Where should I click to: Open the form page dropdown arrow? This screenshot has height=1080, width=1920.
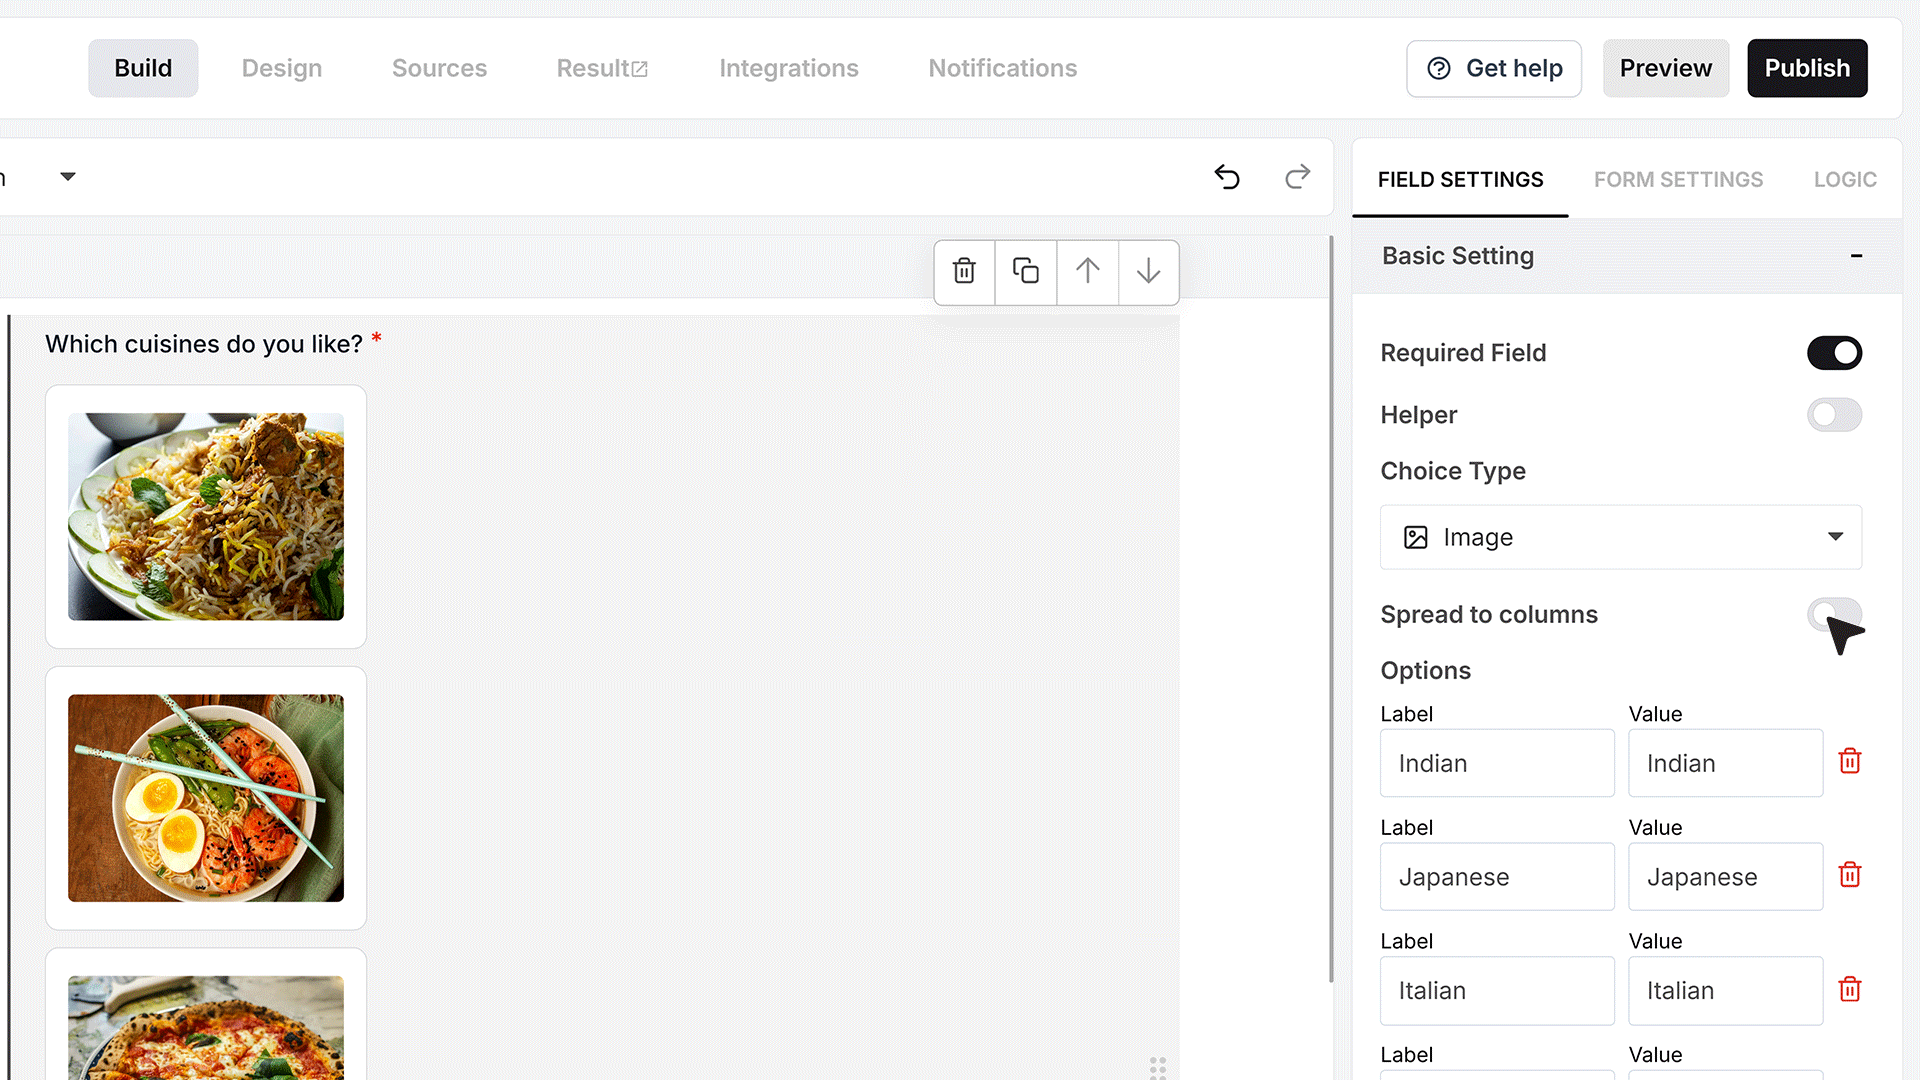(68, 177)
